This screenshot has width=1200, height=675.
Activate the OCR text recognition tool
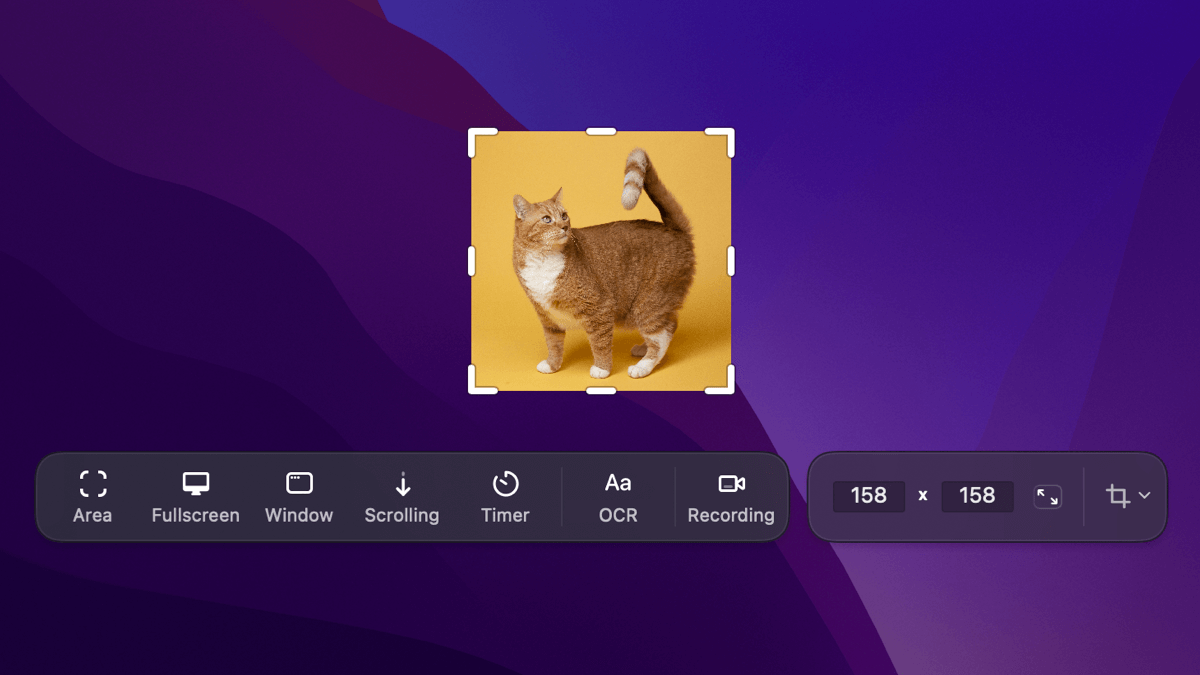click(618, 497)
